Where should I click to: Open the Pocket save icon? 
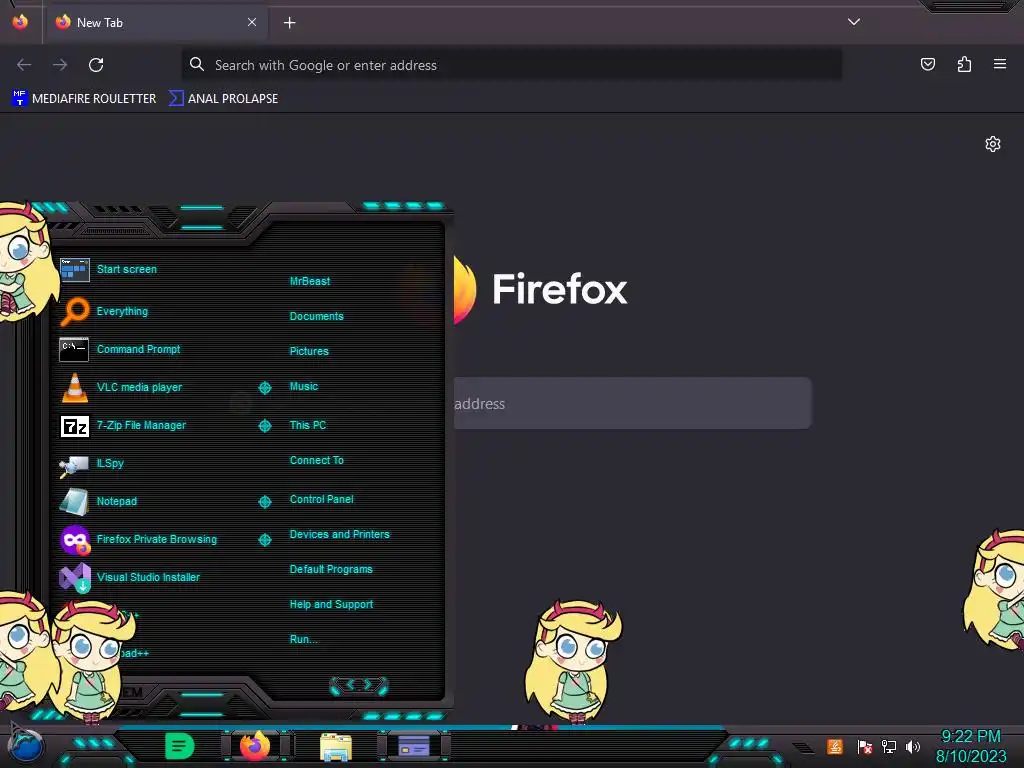(x=927, y=64)
